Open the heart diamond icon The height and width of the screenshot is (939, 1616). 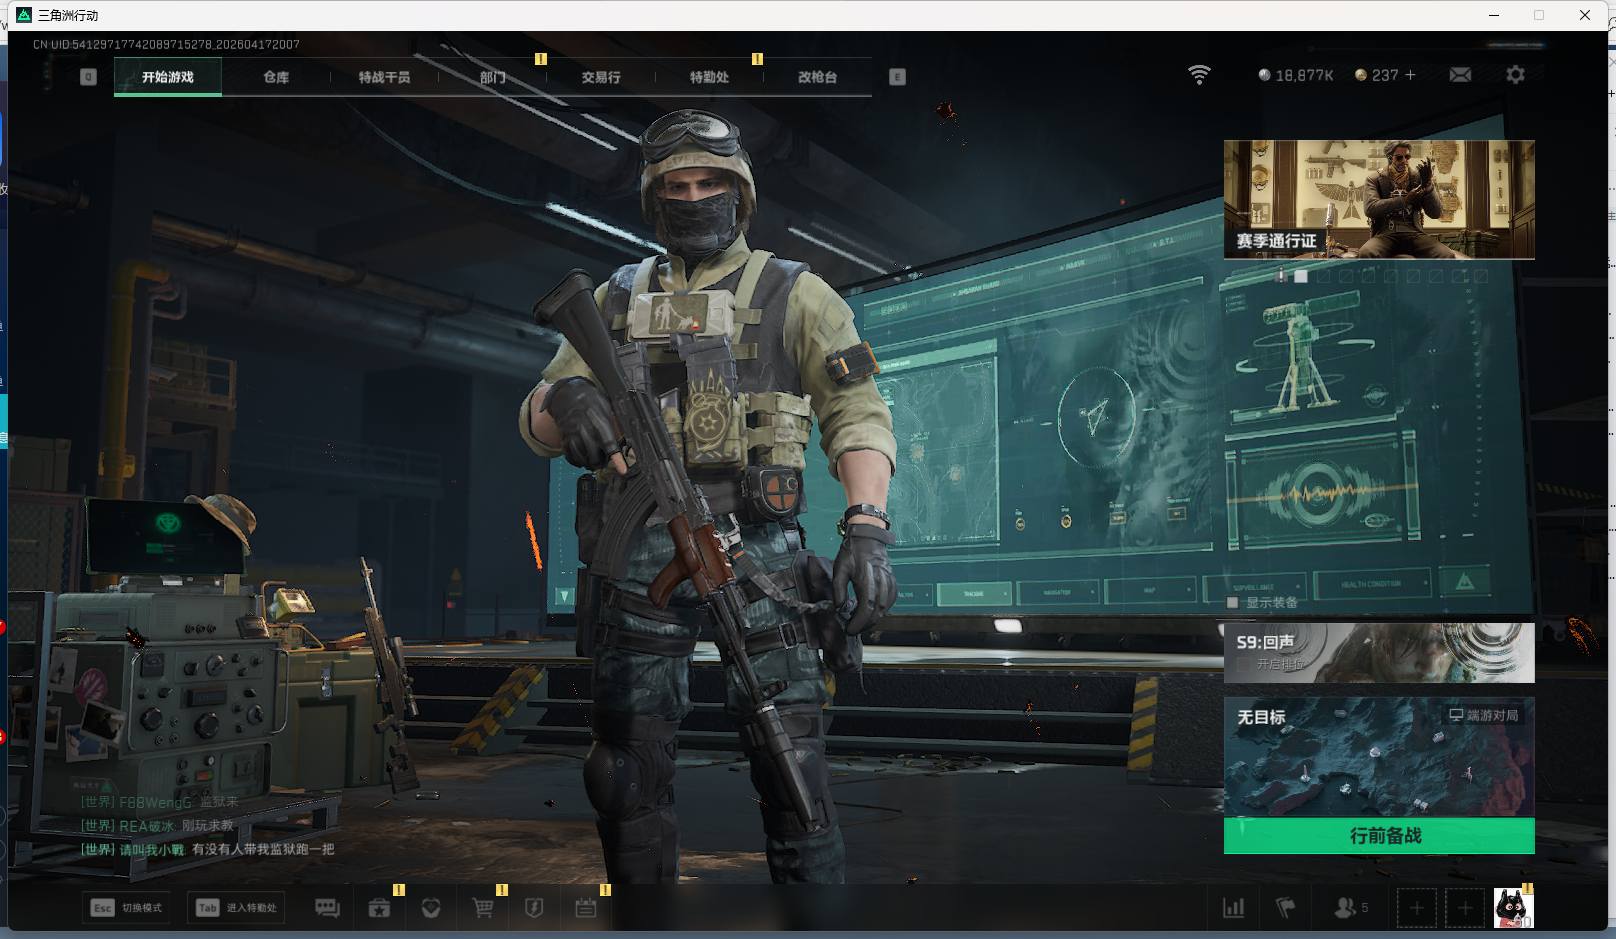pos(431,908)
